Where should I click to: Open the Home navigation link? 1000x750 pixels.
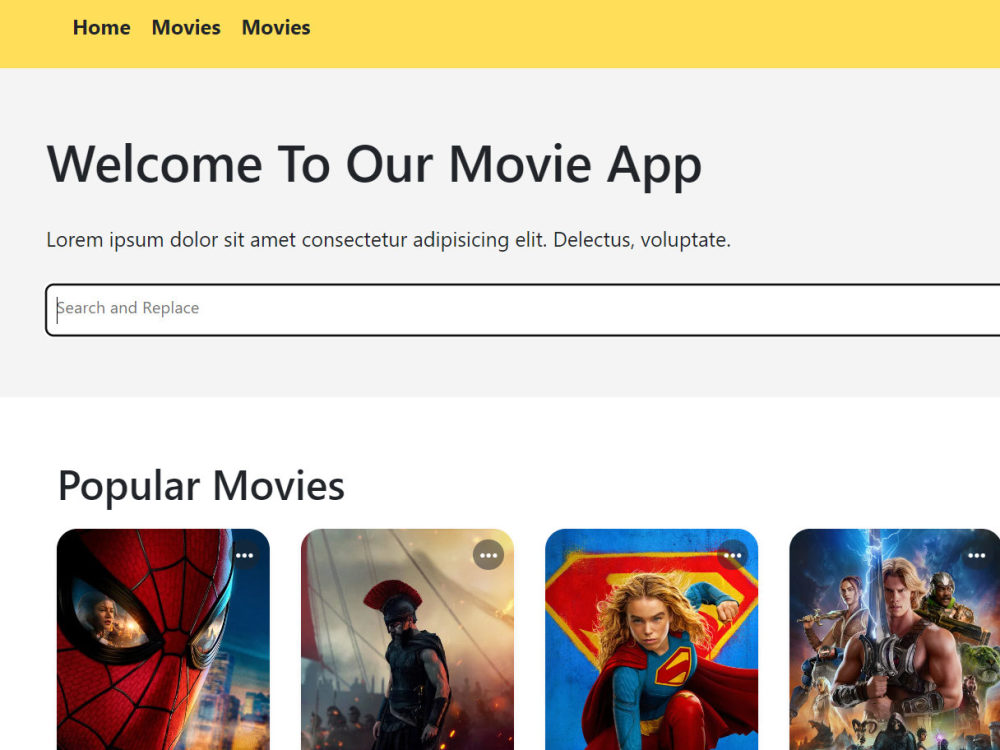(x=101, y=27)
